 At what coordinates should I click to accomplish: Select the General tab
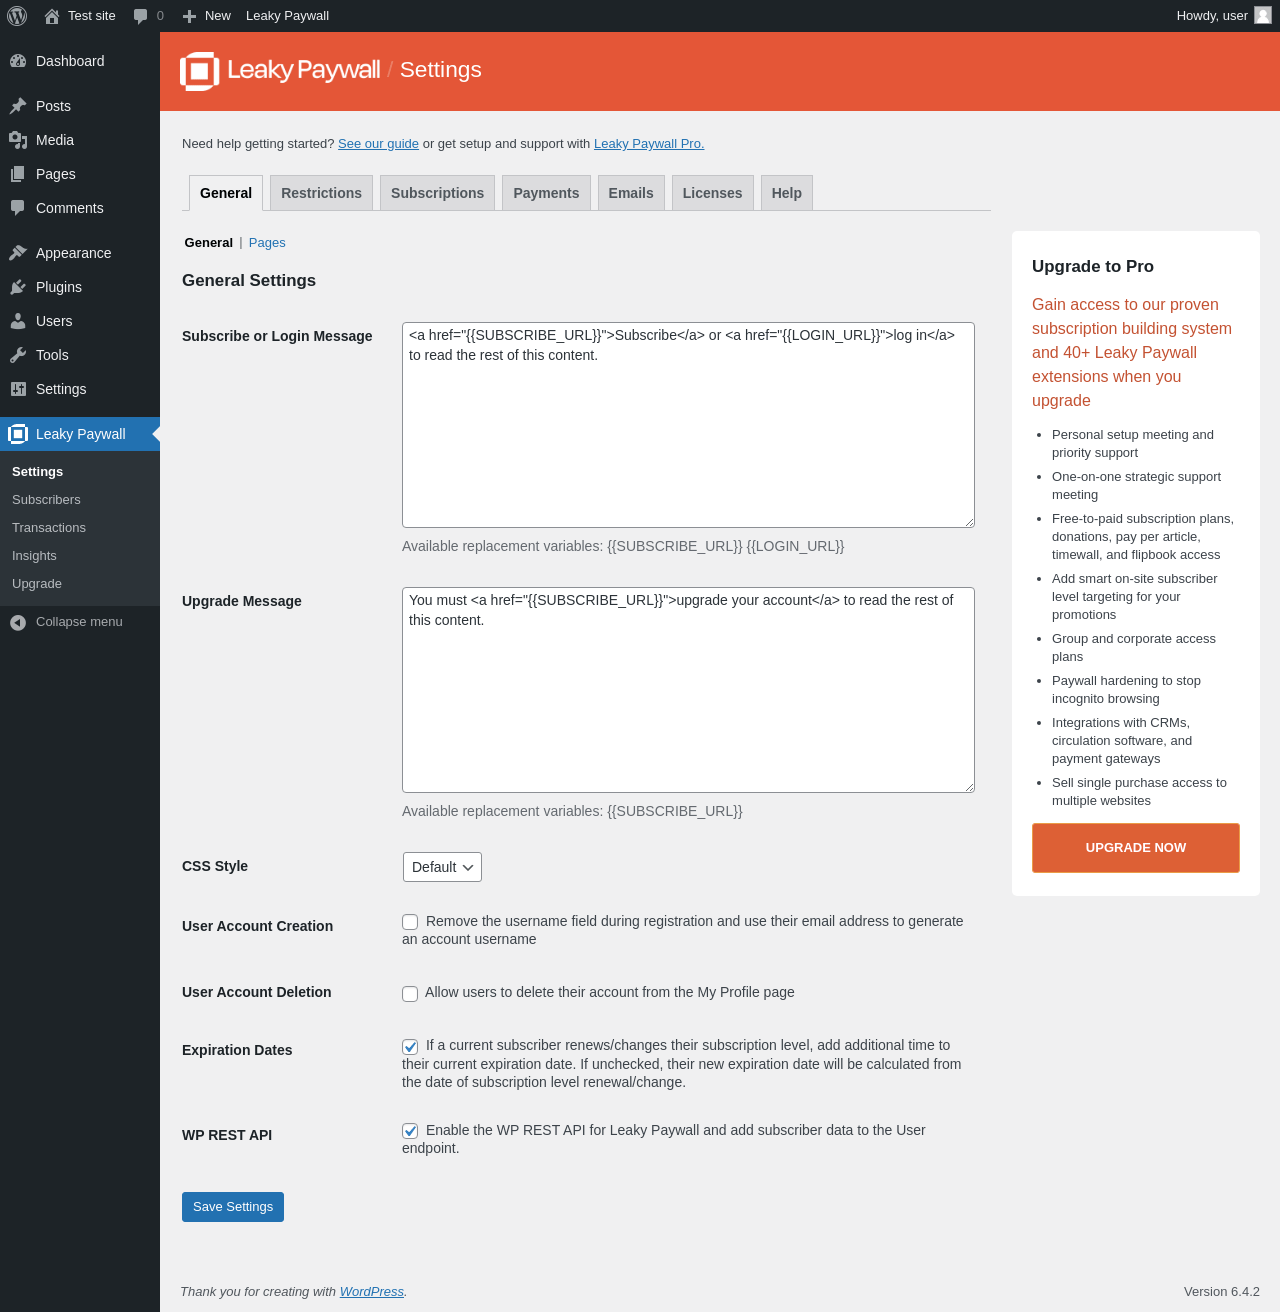(x=226, y=193)
